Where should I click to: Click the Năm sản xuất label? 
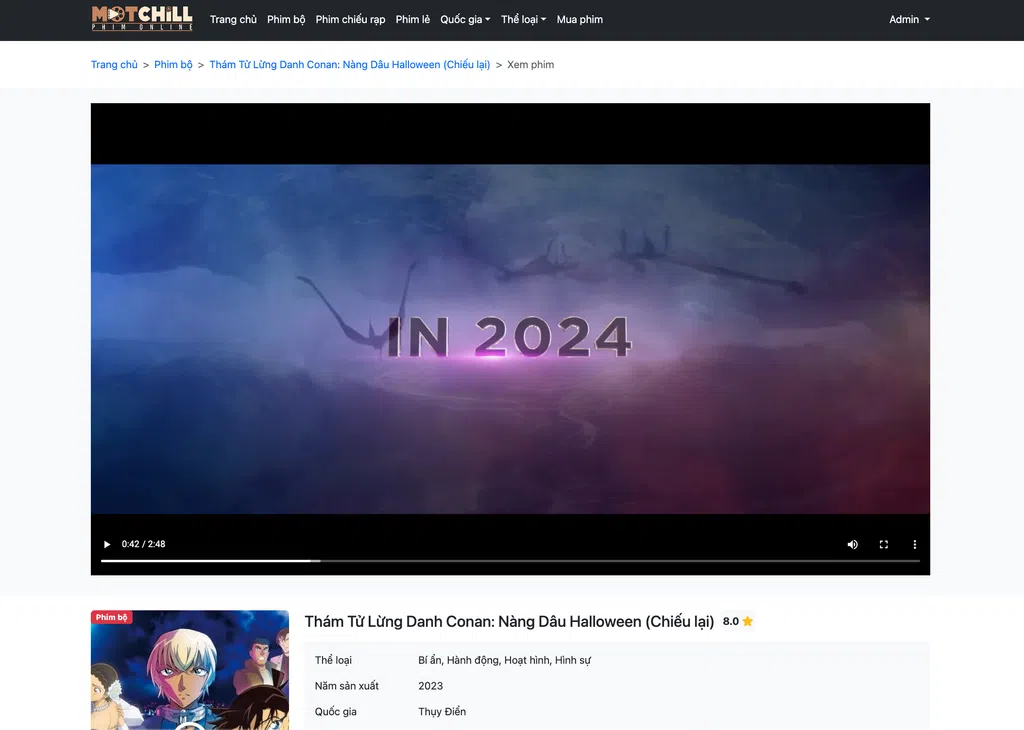347,686
